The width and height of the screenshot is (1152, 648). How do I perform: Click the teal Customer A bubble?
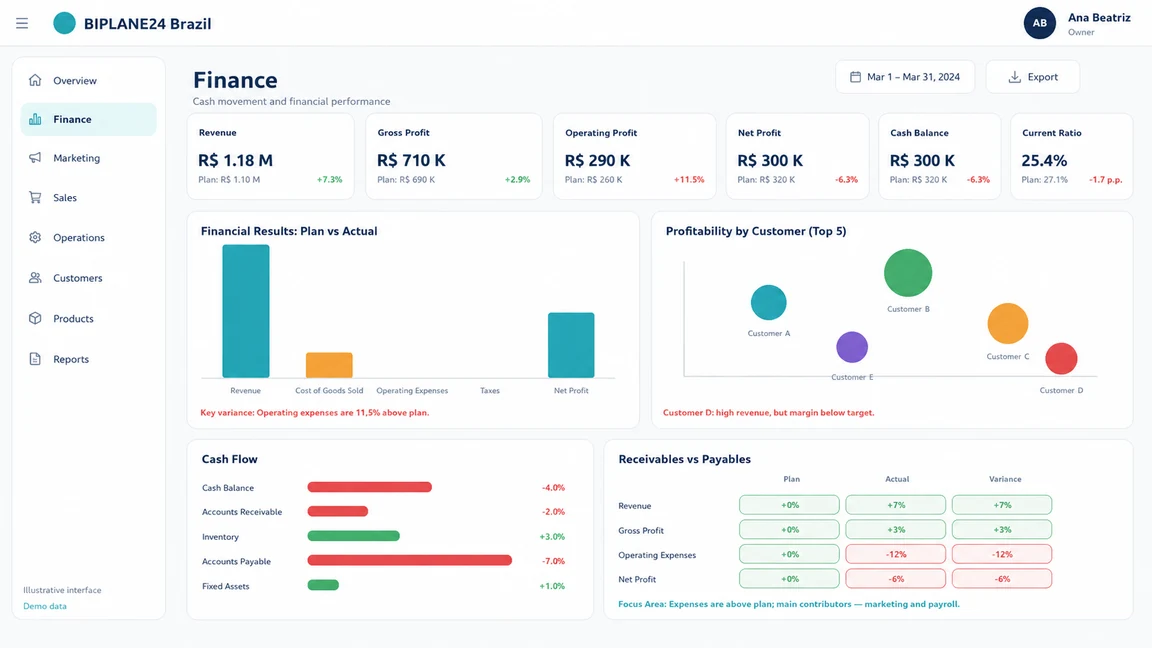(768, 303)
